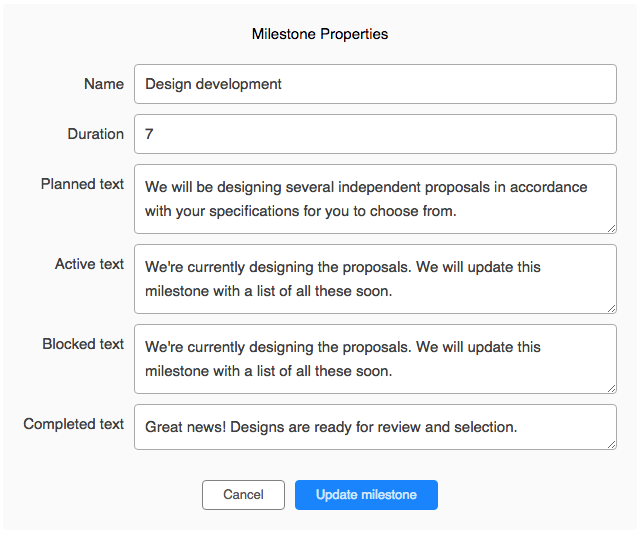Click the Update milestone button

[x=366, y=495]
